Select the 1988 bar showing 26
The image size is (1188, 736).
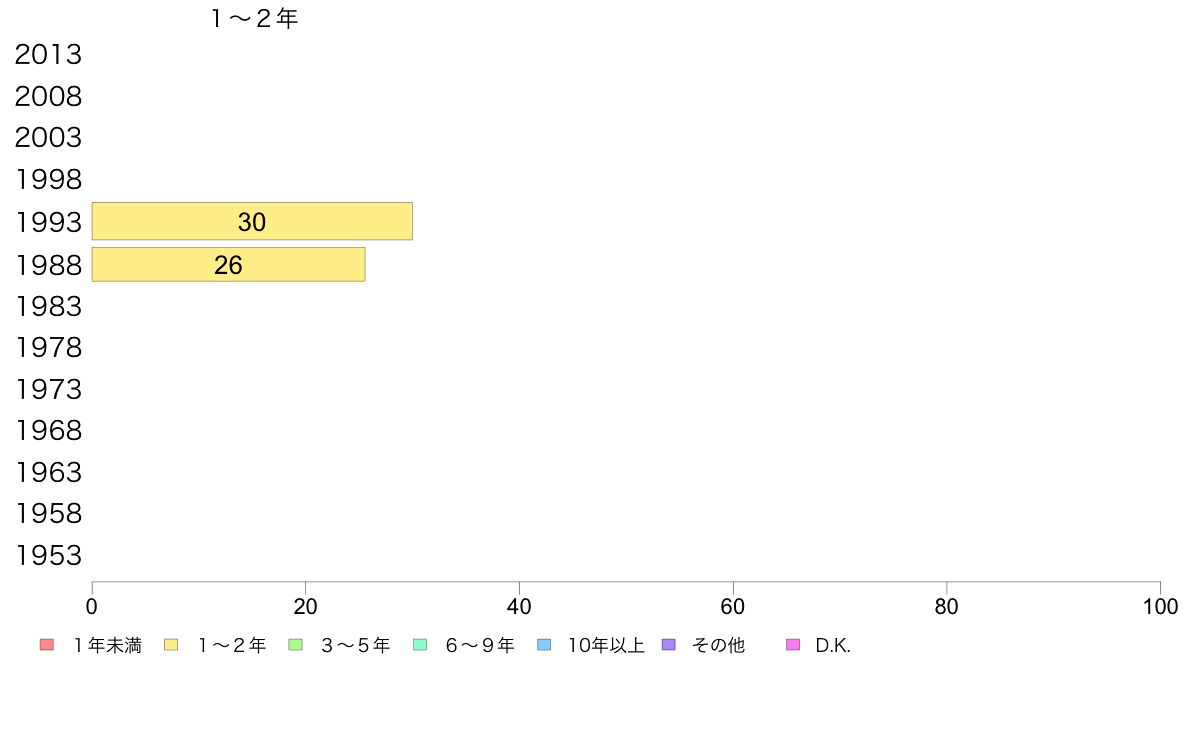click(x=228, y=265)
